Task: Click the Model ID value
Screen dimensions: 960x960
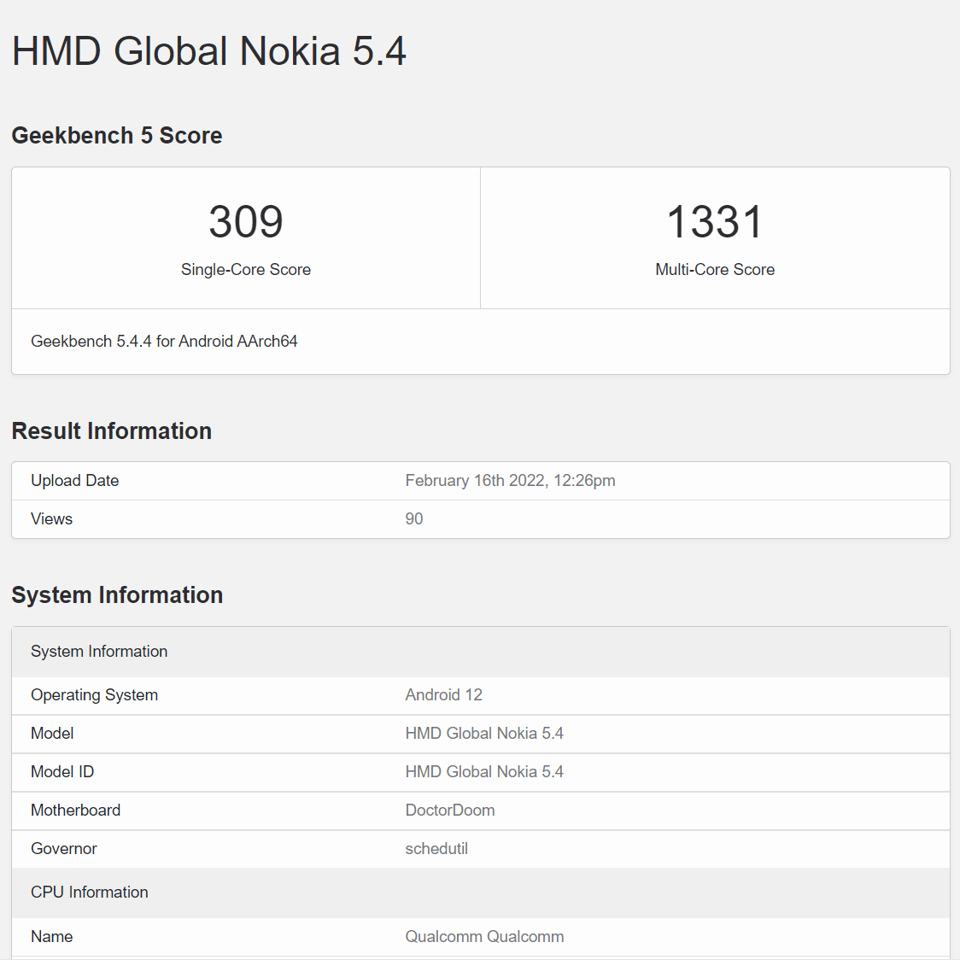Action: [x=484, y=771]
